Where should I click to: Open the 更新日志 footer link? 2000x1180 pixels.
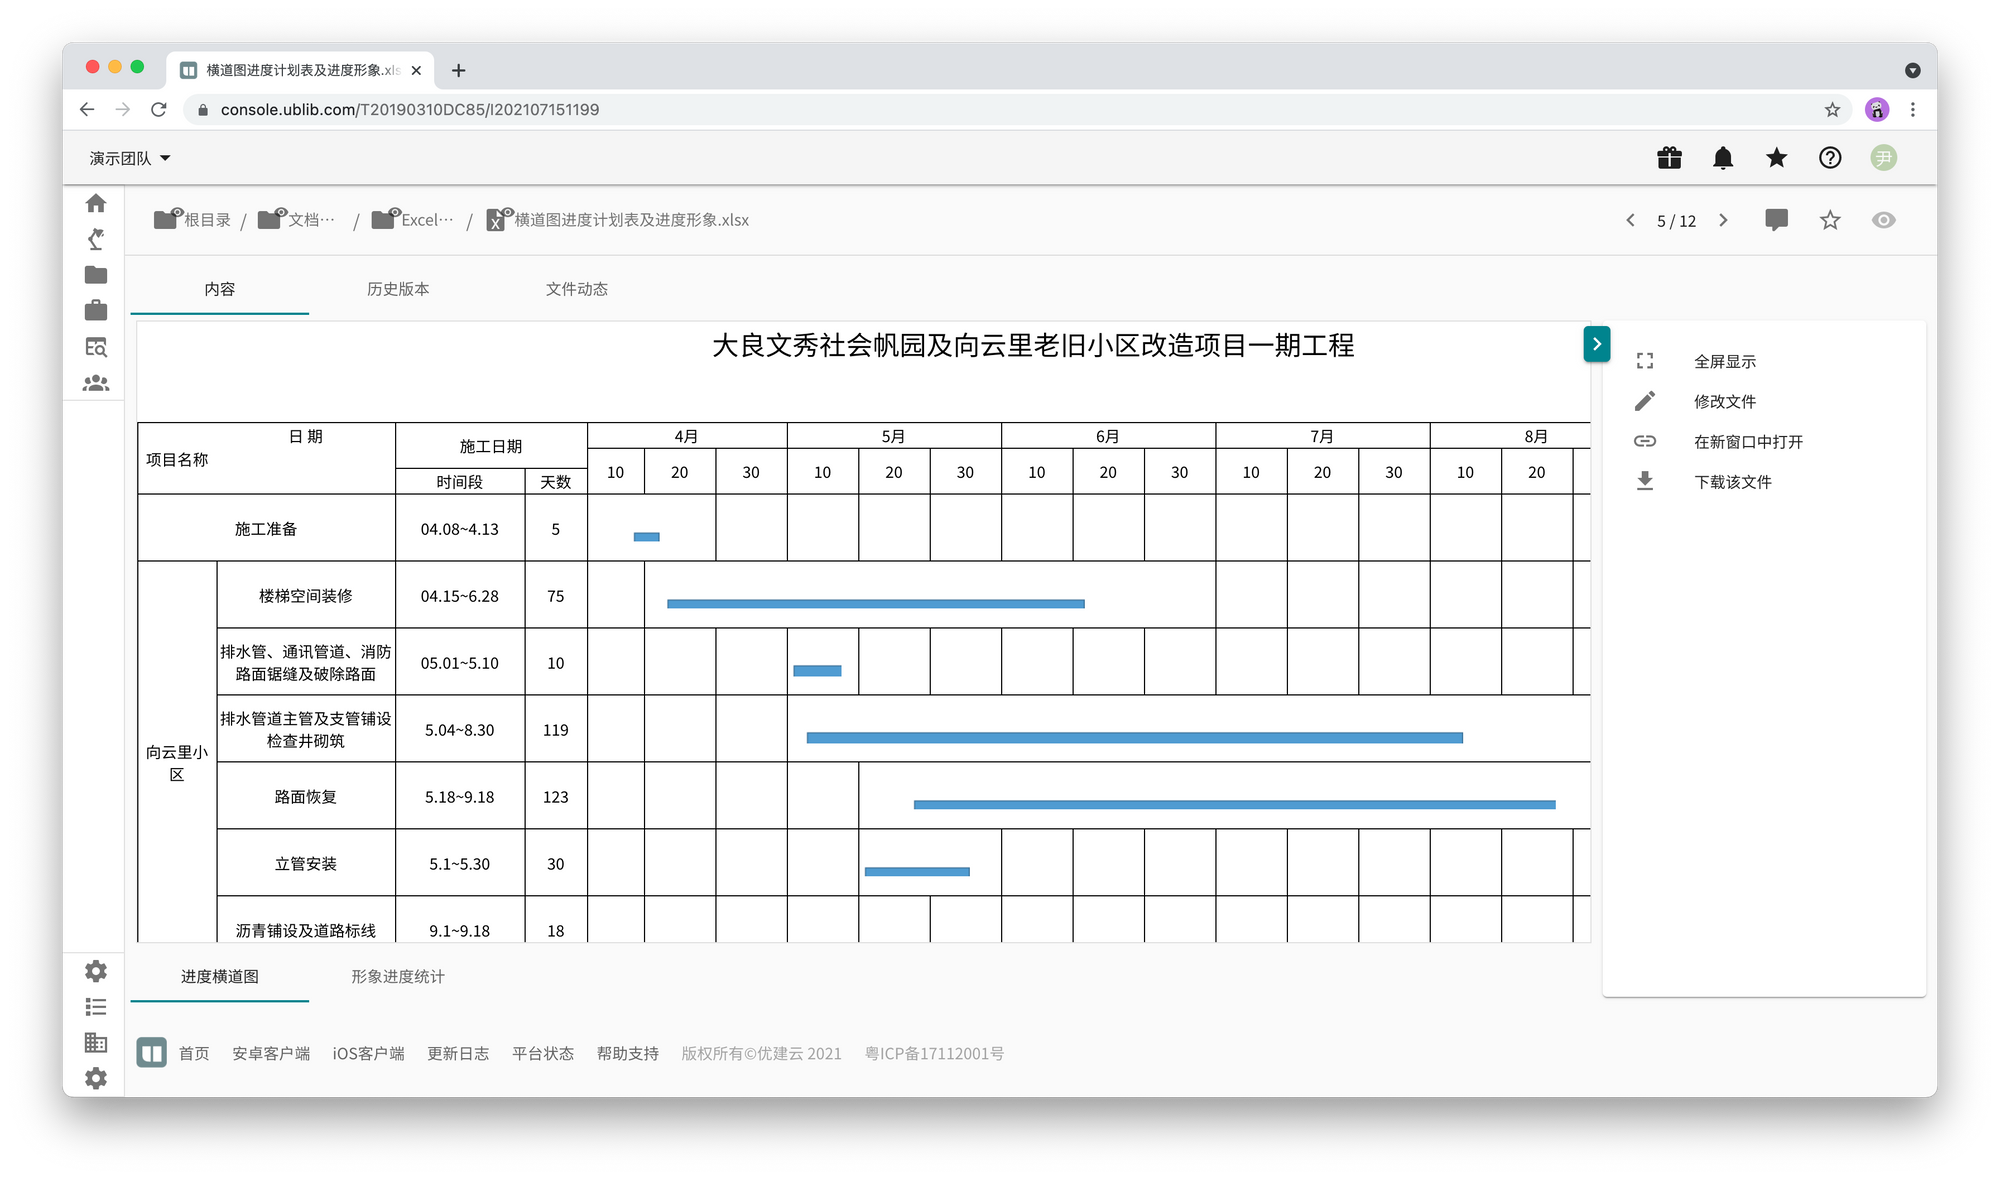[x=458, y=1053]
